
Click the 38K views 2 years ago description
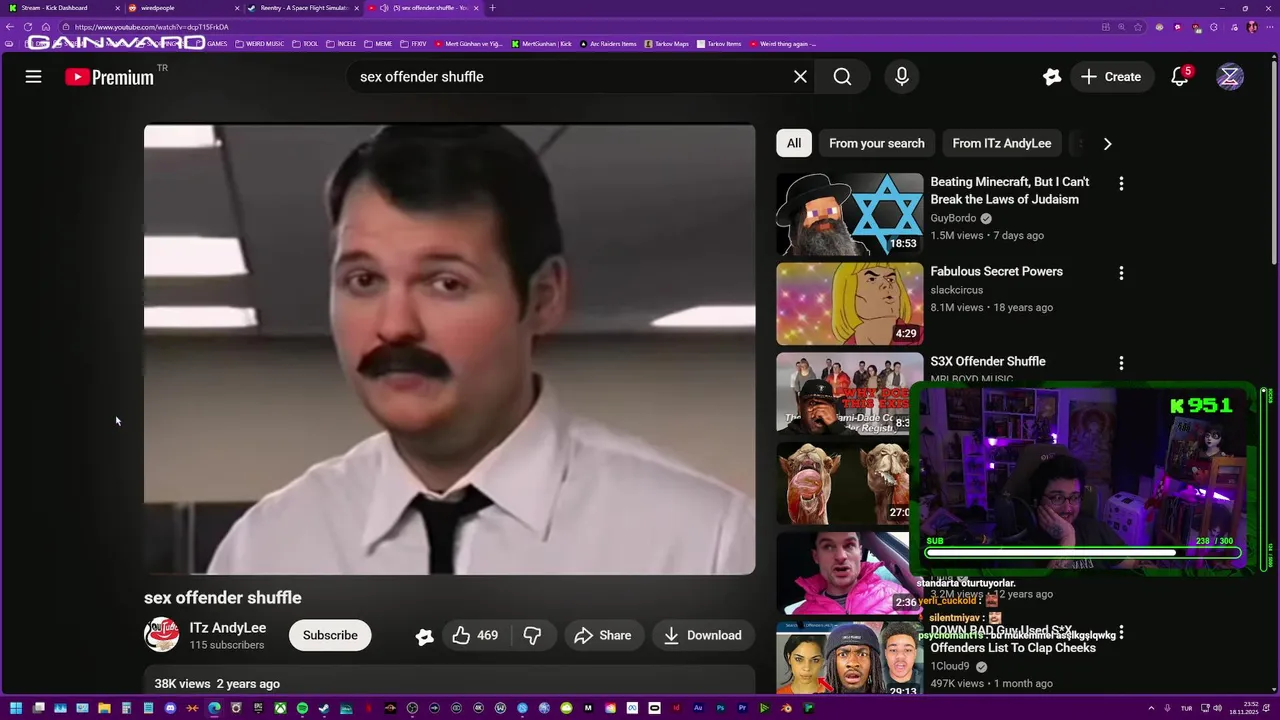pos(217,684)
